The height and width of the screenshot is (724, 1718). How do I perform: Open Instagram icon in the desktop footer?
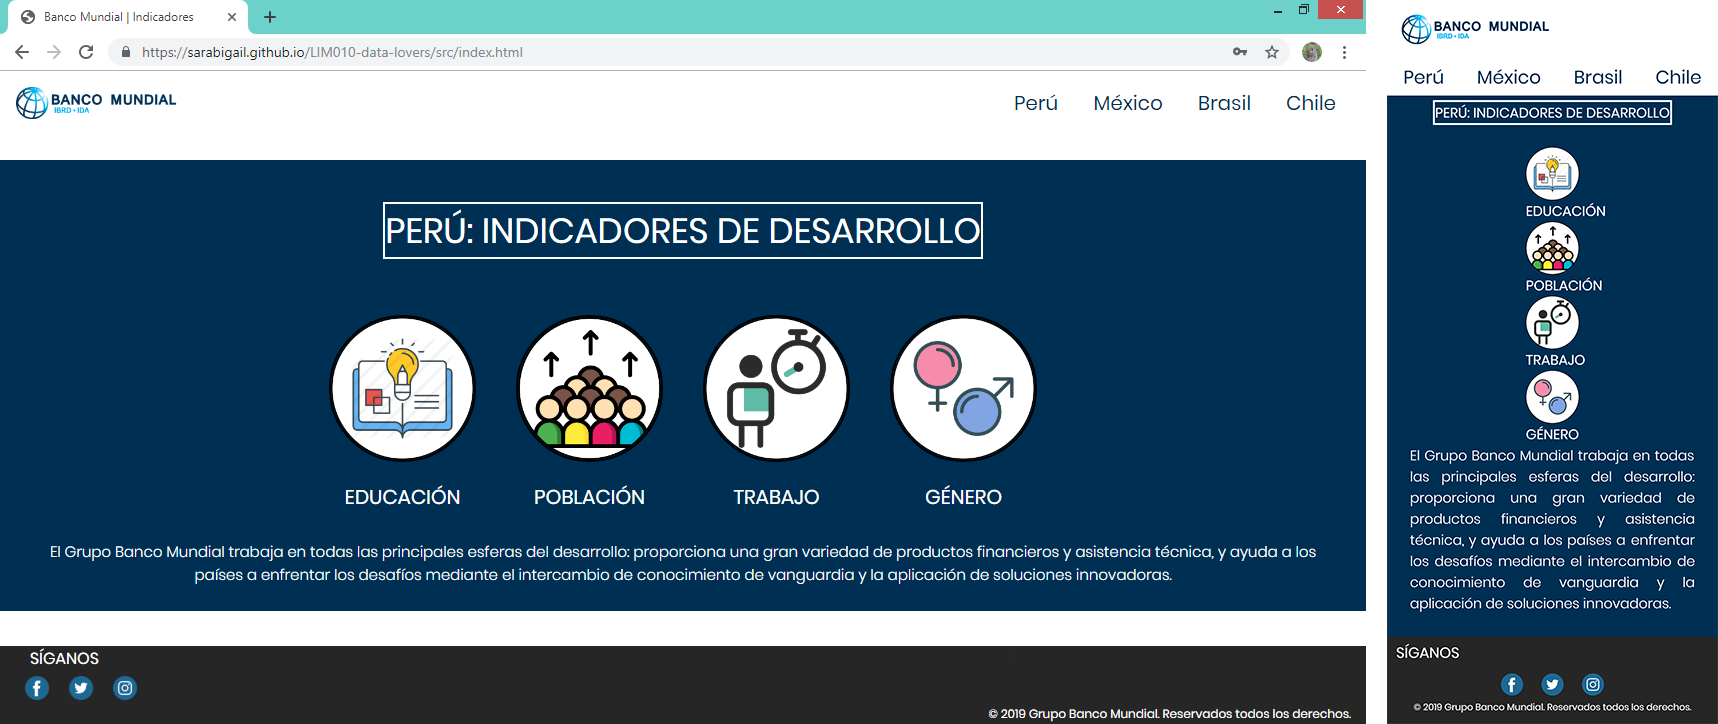pos(125,688)
